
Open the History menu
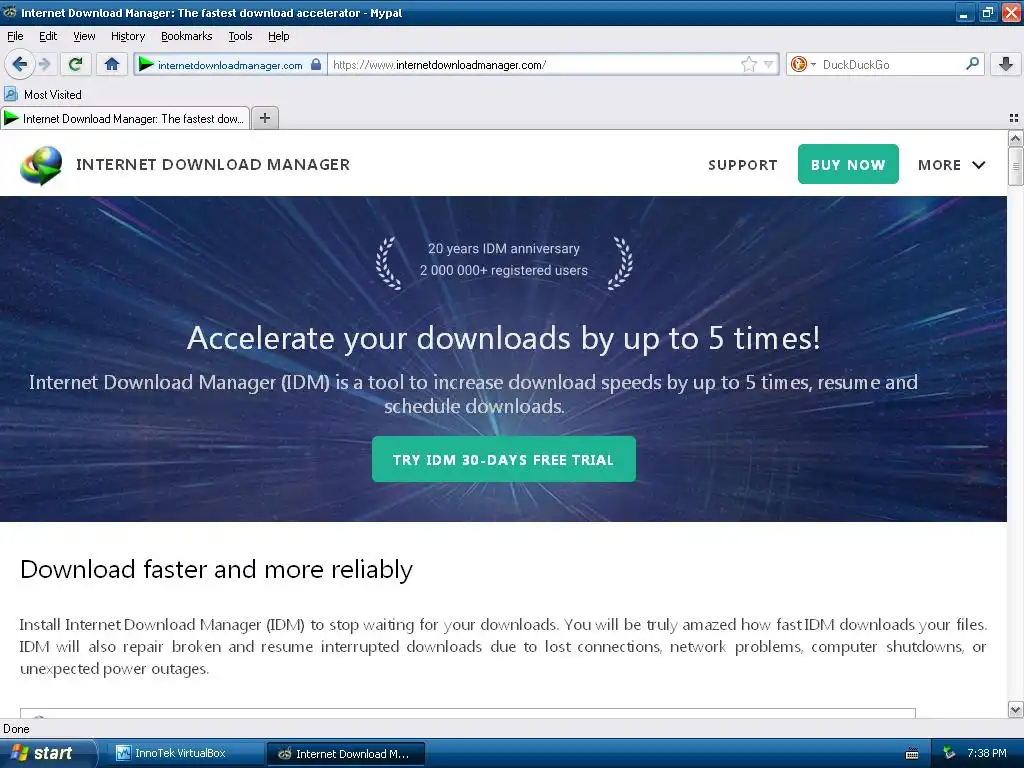pos(128,36)
